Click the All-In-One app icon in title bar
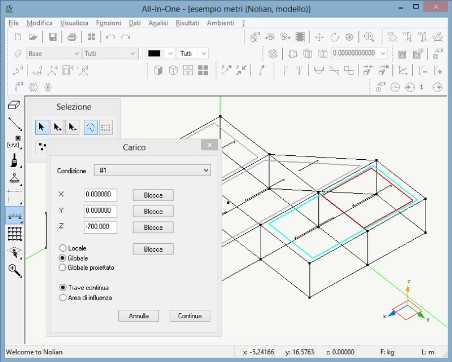The width and height of the screenshot is (452, 362). tap(10, 9)
